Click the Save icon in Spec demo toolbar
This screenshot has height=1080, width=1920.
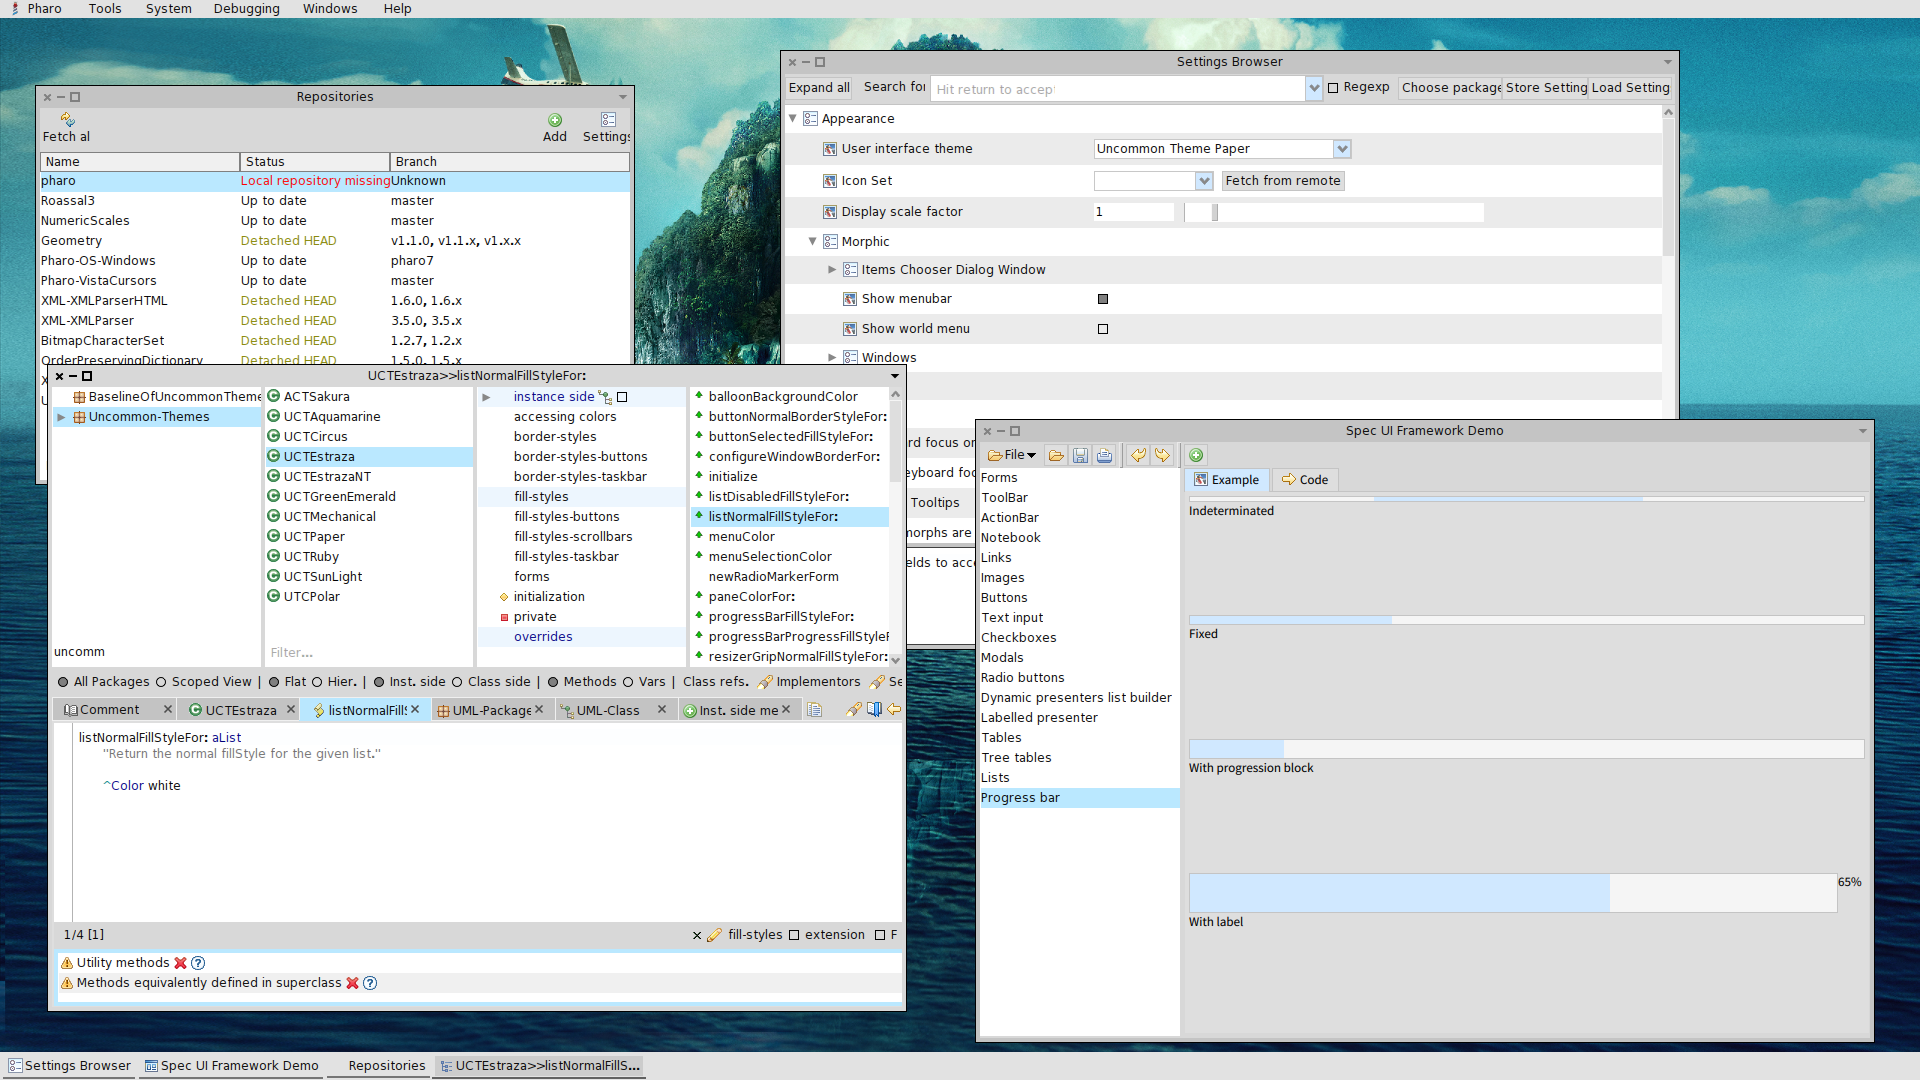pyautogui.click(x=1080, y=456)
